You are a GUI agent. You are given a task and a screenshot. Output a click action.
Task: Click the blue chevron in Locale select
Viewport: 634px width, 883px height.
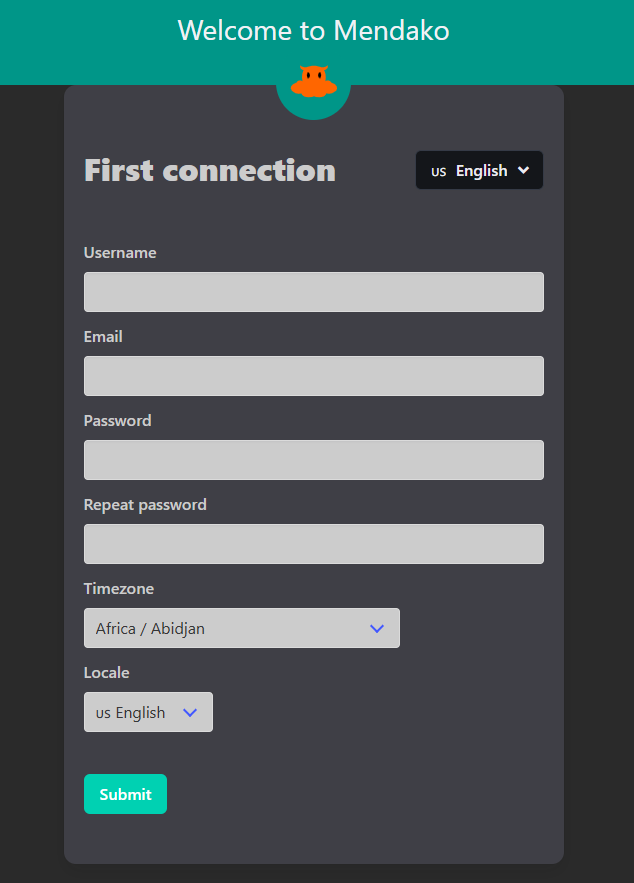pos(190,712)
